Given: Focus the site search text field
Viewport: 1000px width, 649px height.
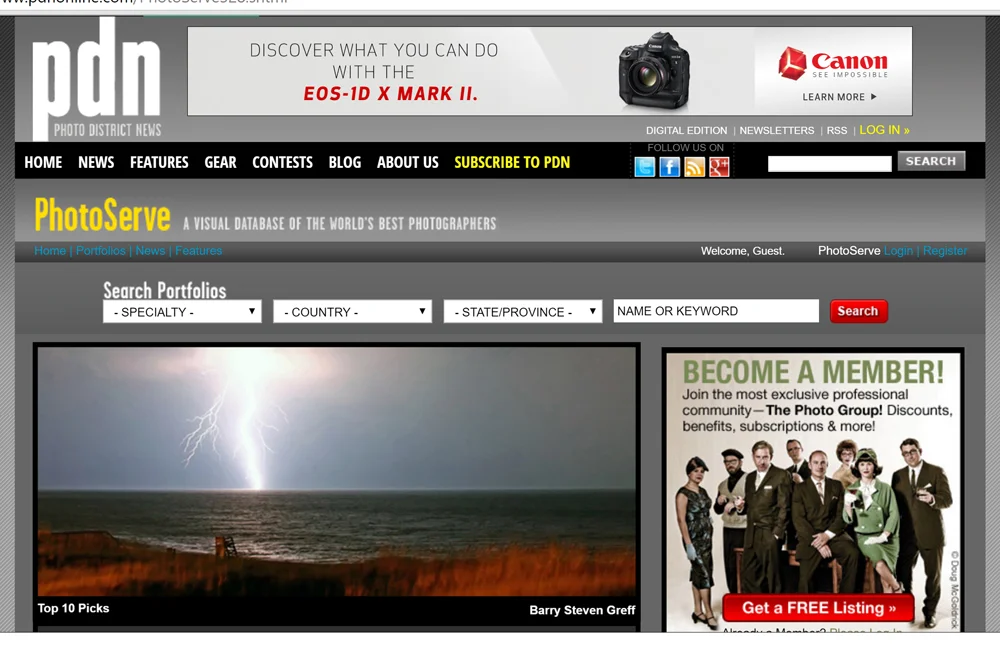Looking at the screenshot, I should coord(830,164).
